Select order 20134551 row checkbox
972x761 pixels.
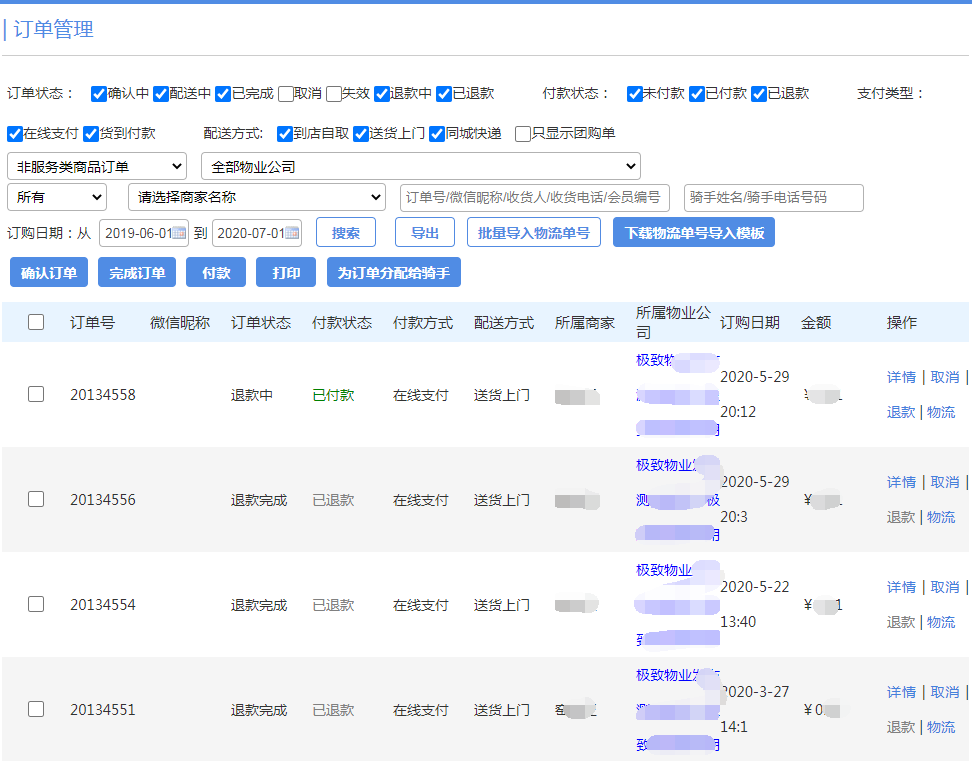[x=36, y=709]
